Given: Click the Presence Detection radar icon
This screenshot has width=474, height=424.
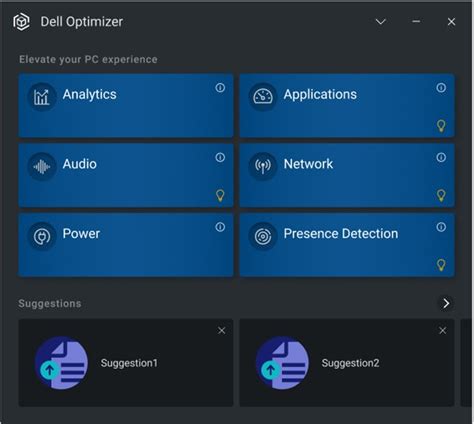Looking at the screenshot, I should pyautogui.click(x=263, y=236).
